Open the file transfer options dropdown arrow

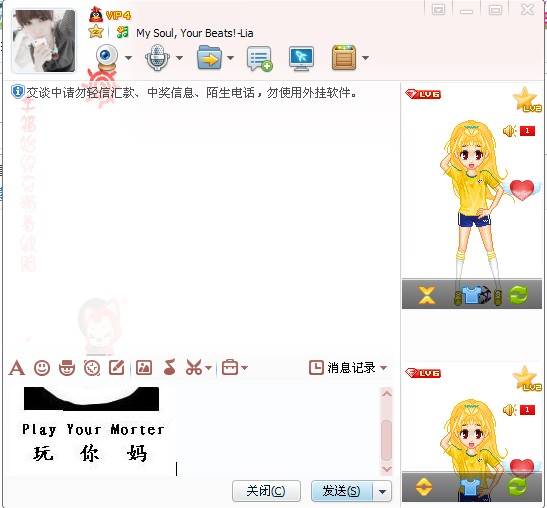(231, 58)
